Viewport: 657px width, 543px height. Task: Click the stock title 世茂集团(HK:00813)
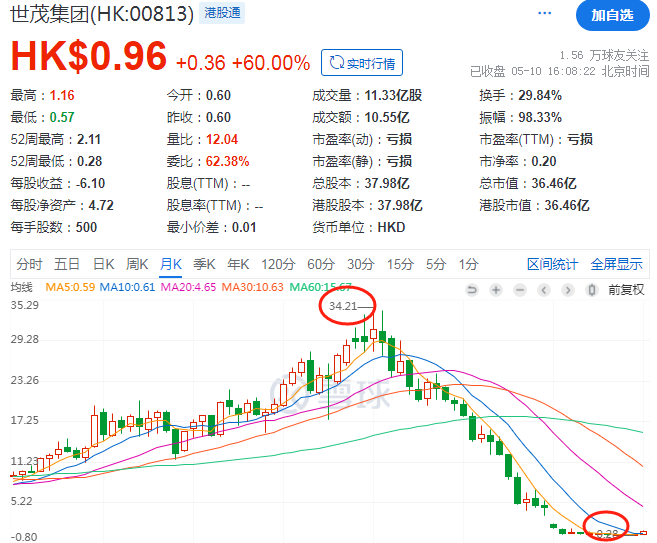102,14
